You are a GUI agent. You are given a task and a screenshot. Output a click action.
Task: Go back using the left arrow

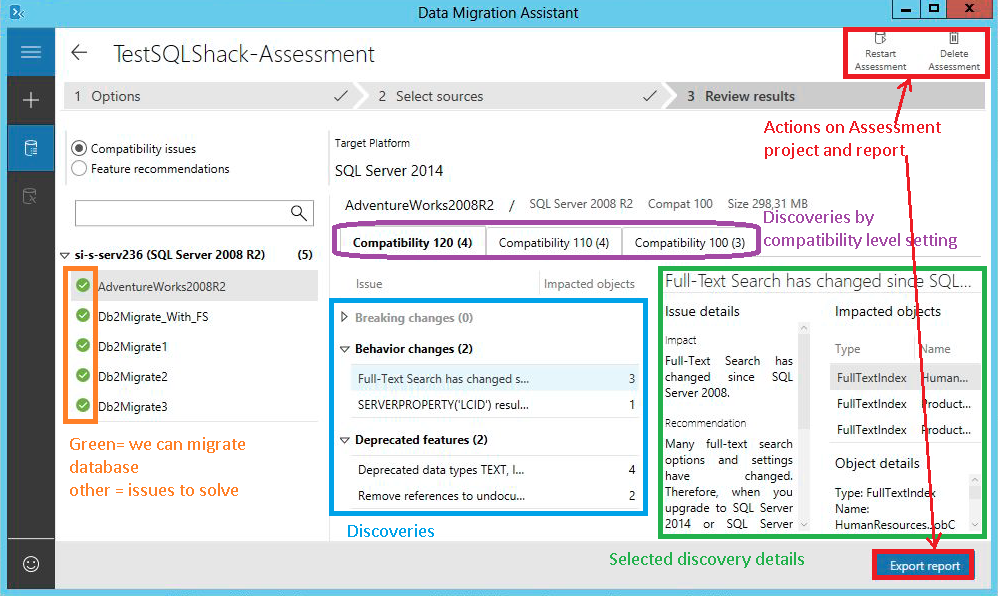tap(80, 53)
